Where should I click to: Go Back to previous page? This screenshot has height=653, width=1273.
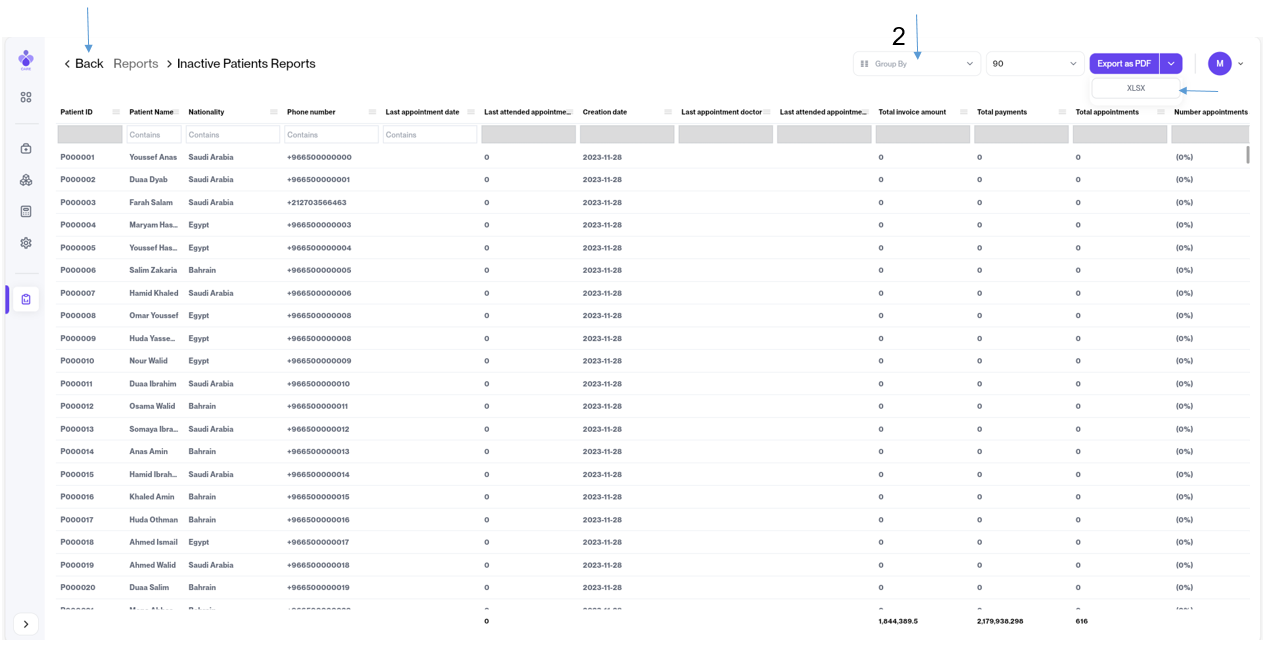(x=84, y=64)
